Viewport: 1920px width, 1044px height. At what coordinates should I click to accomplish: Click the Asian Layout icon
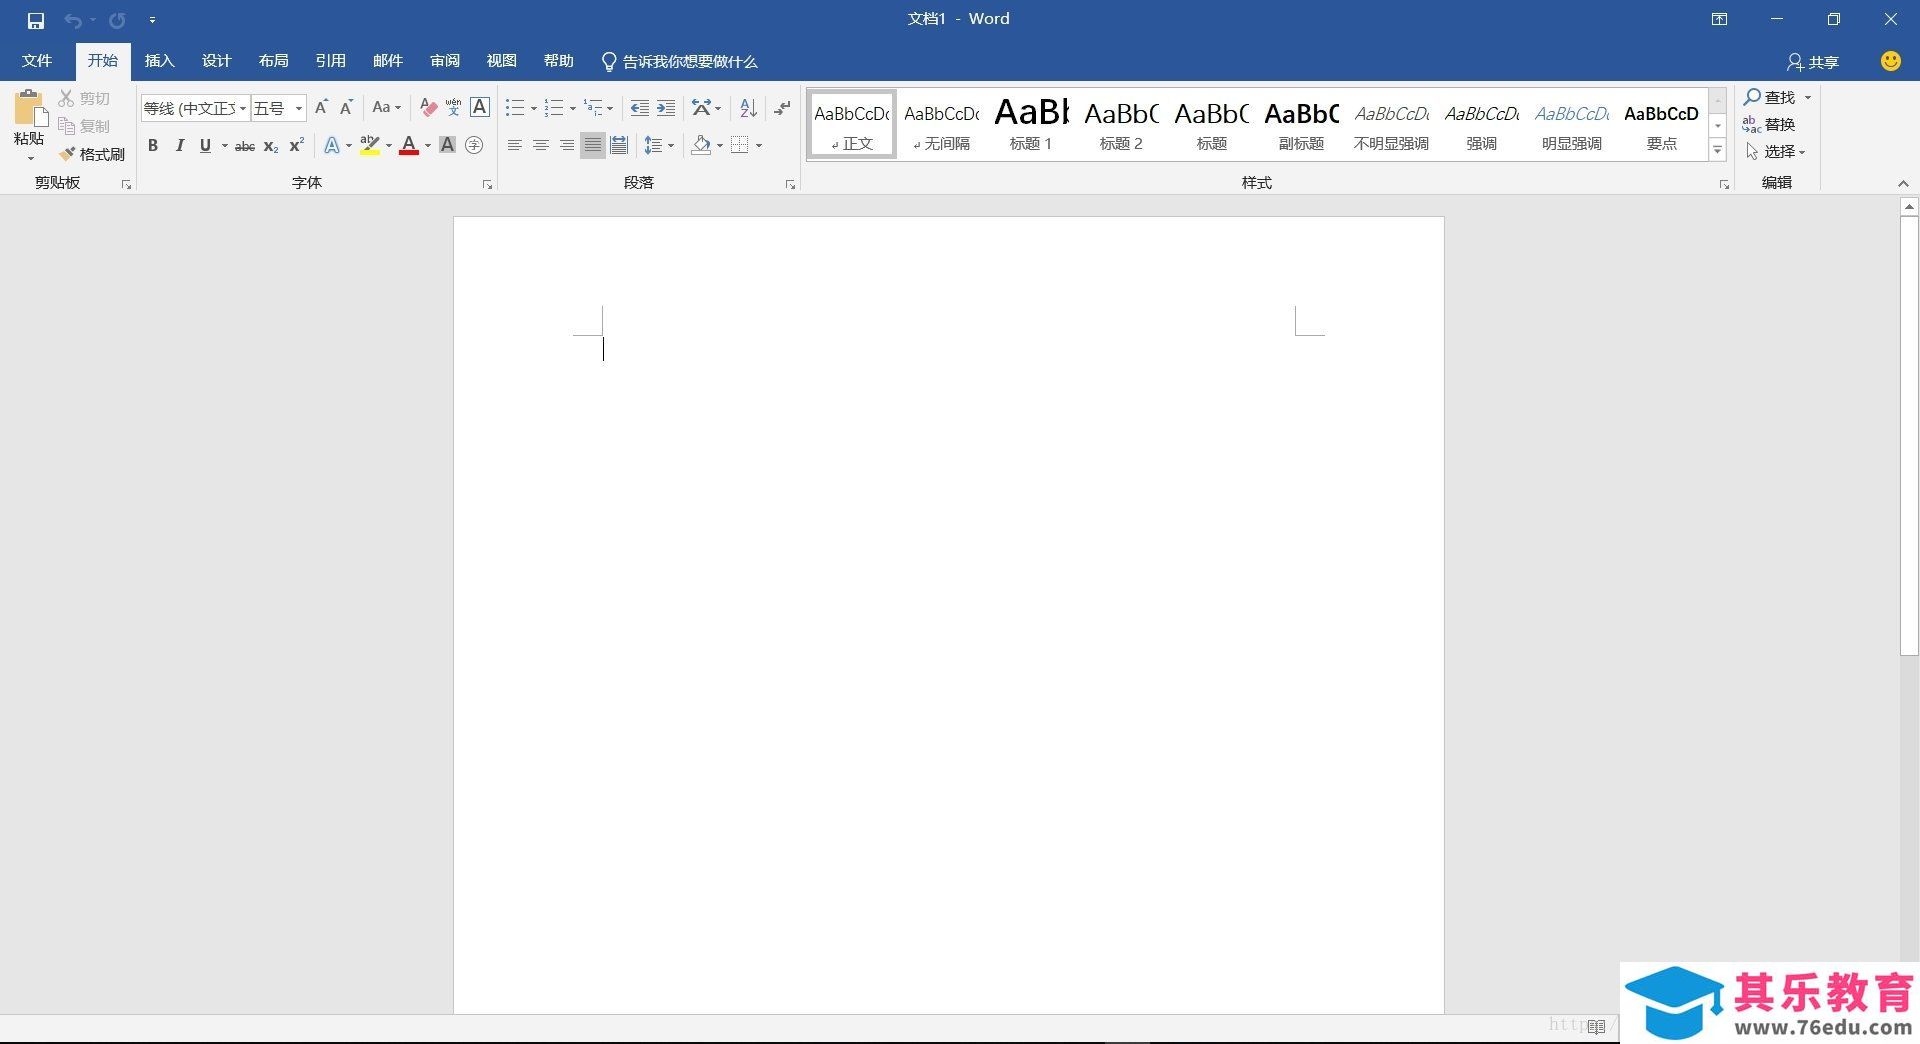702,107
